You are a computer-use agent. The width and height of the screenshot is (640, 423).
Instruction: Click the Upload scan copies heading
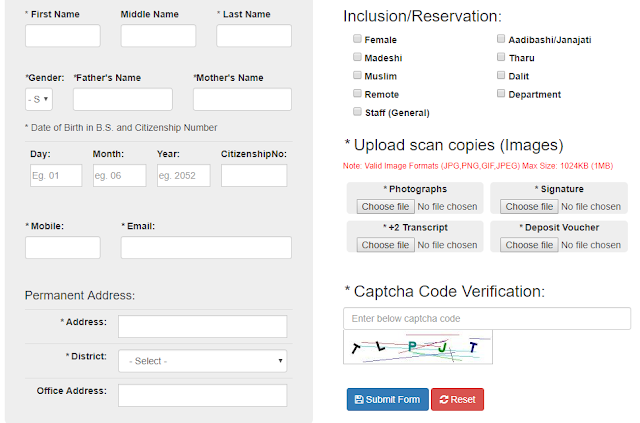[x=454, y=145]
